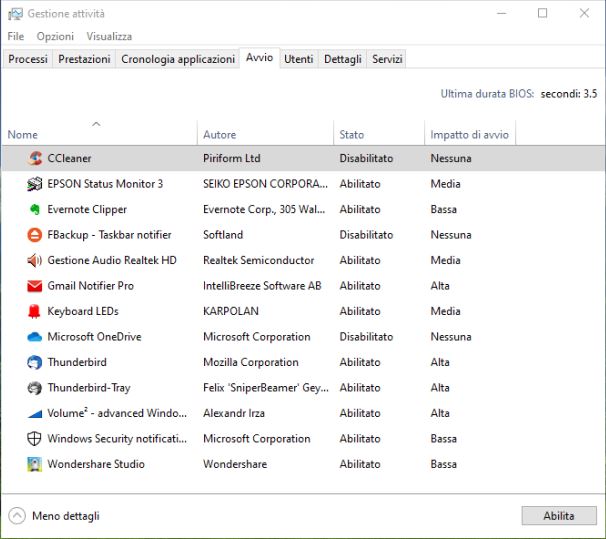Click the Abilita button

point(559,516)
